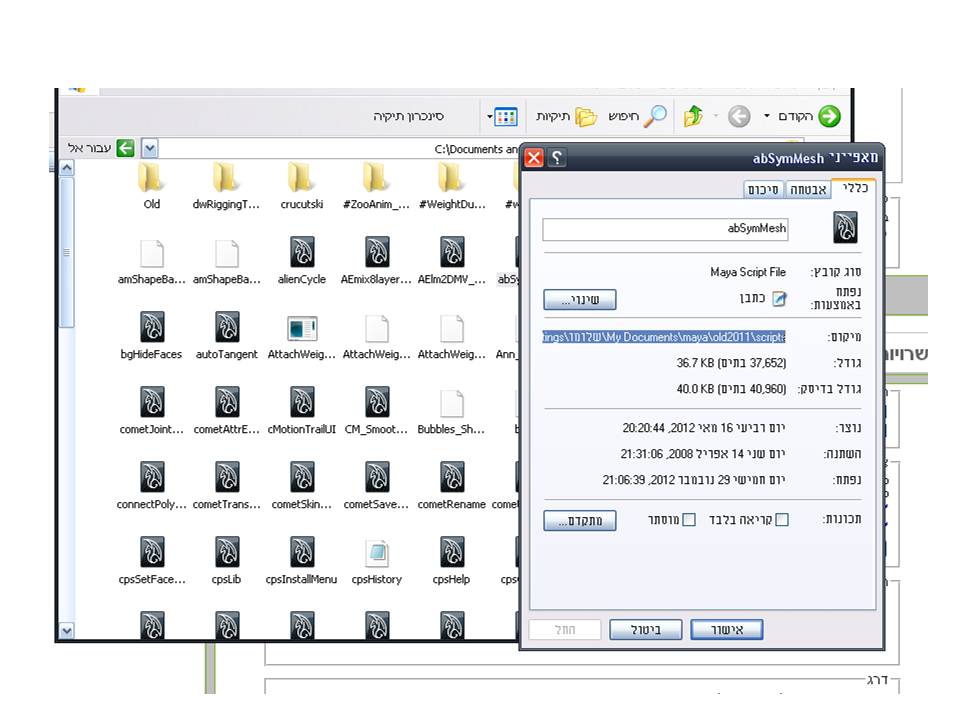Open the #WeightDu... folder
This screenshot has width=960, height=720.
(x=451, y=178)
